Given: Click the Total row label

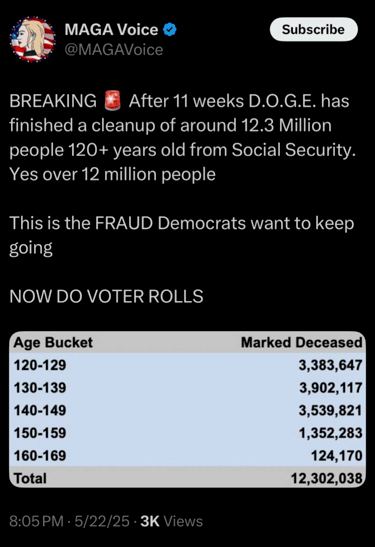Looking at the screenshot, I should [30, 478].
